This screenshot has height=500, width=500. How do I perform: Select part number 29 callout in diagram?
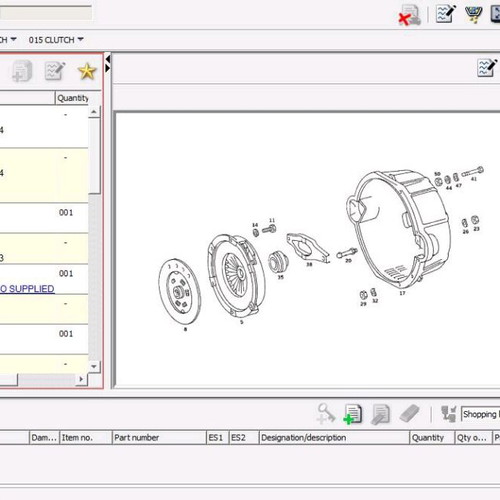(363, 304)
